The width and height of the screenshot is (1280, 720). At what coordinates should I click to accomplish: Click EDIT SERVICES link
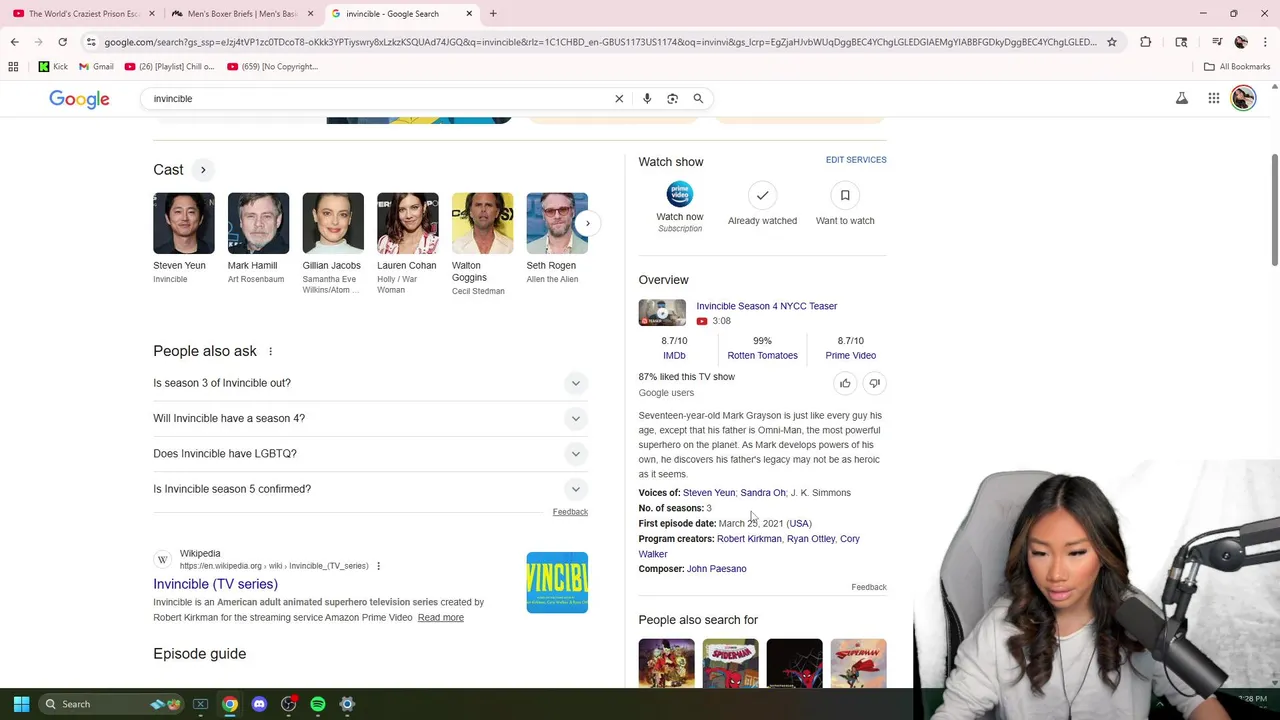(856, 160)
